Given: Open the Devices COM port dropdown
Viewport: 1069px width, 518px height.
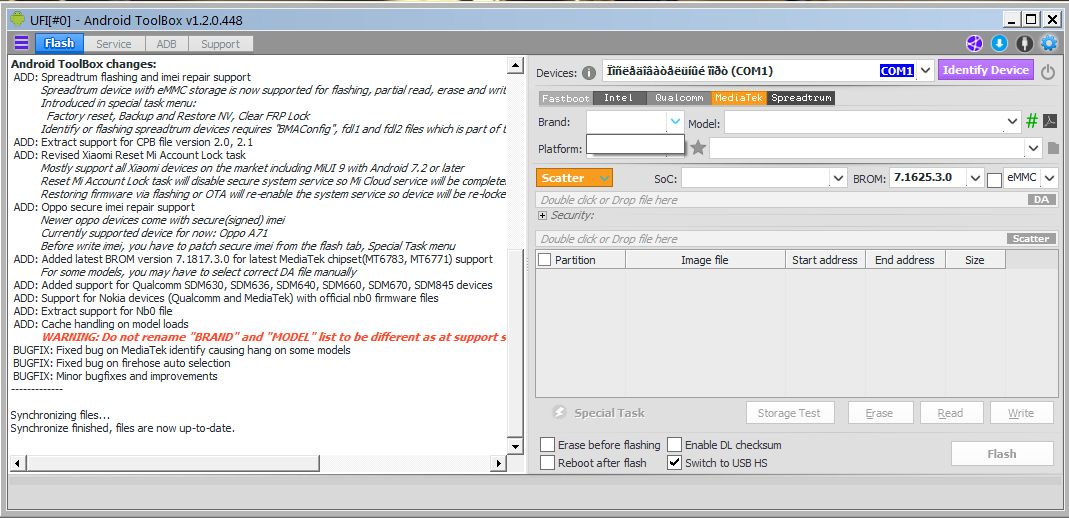Looking at the screenshot, I should pyautogui.click(x=925, y=70).
